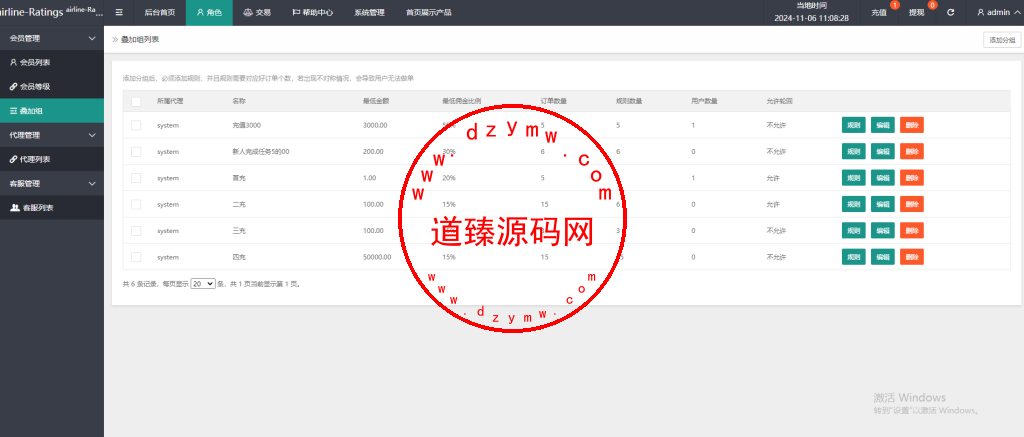Tick the select-all checkbox in table header
The height and width of the screenshot is (437, 1024).
click(136, 101)
